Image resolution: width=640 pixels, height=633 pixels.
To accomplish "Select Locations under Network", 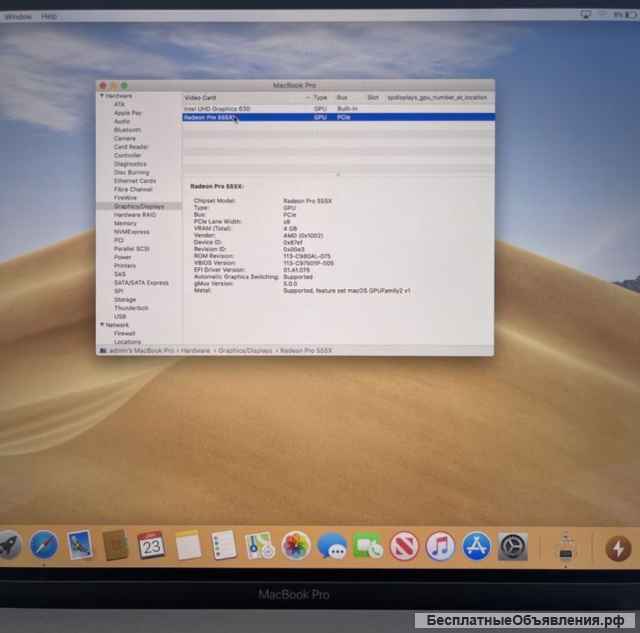I will click(127, 342).
